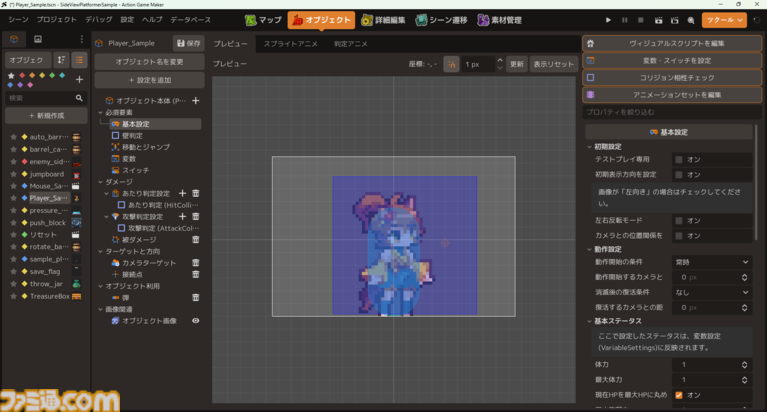767x412 pixels.
Task: Open the 設定 menu
Action: tap(127, 20)
